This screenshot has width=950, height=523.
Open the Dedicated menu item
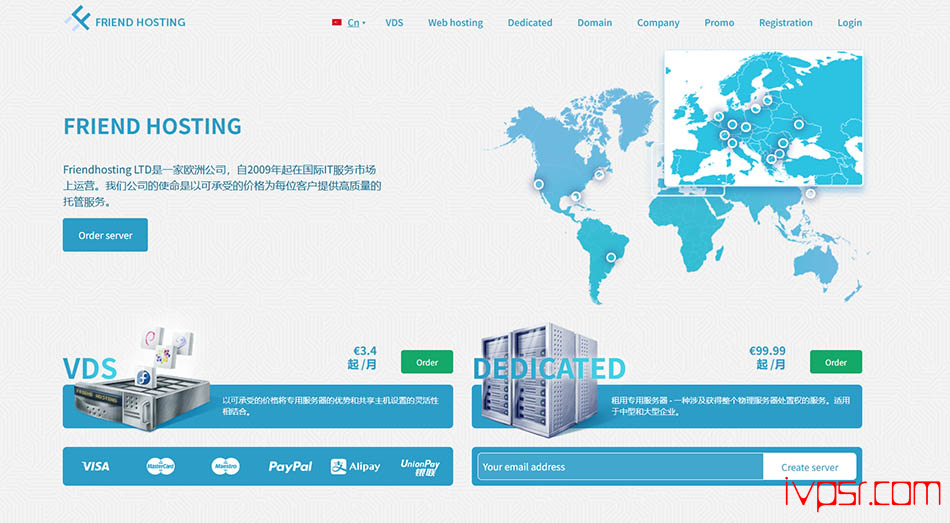click(x=530, y=23)
